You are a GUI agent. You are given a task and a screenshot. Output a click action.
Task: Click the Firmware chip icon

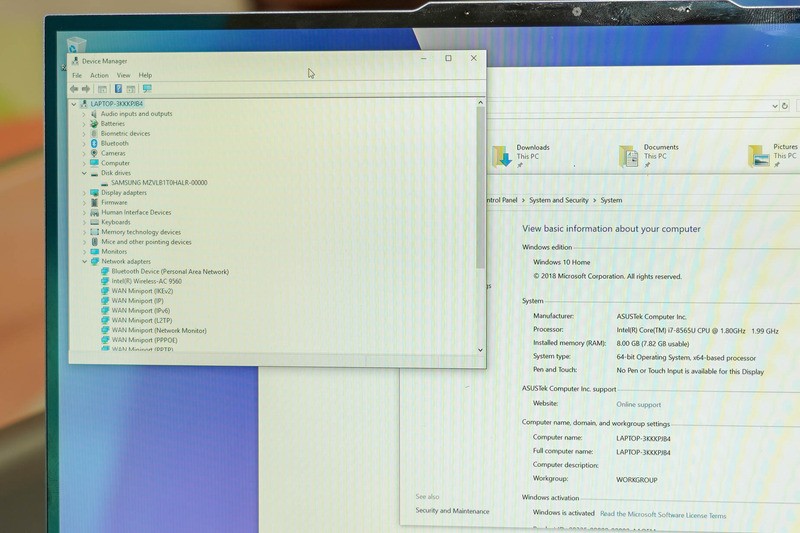click(x=94, y=202)
